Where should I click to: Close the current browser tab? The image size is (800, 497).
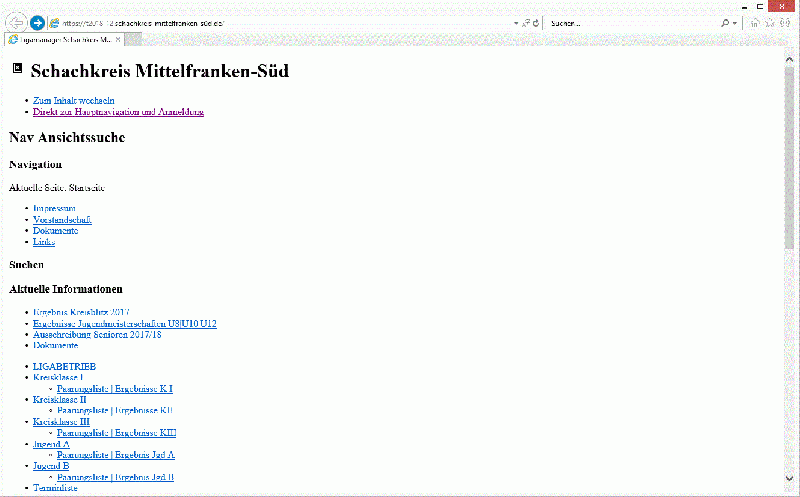click(x=117, y=39)
